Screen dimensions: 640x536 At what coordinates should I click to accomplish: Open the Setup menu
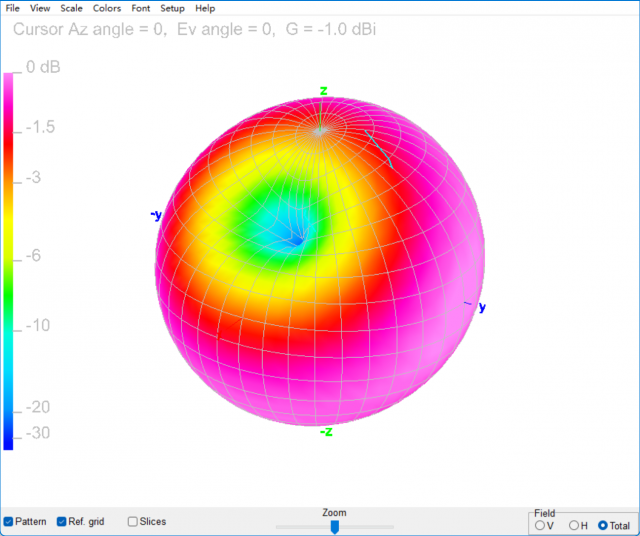point(172,8)
